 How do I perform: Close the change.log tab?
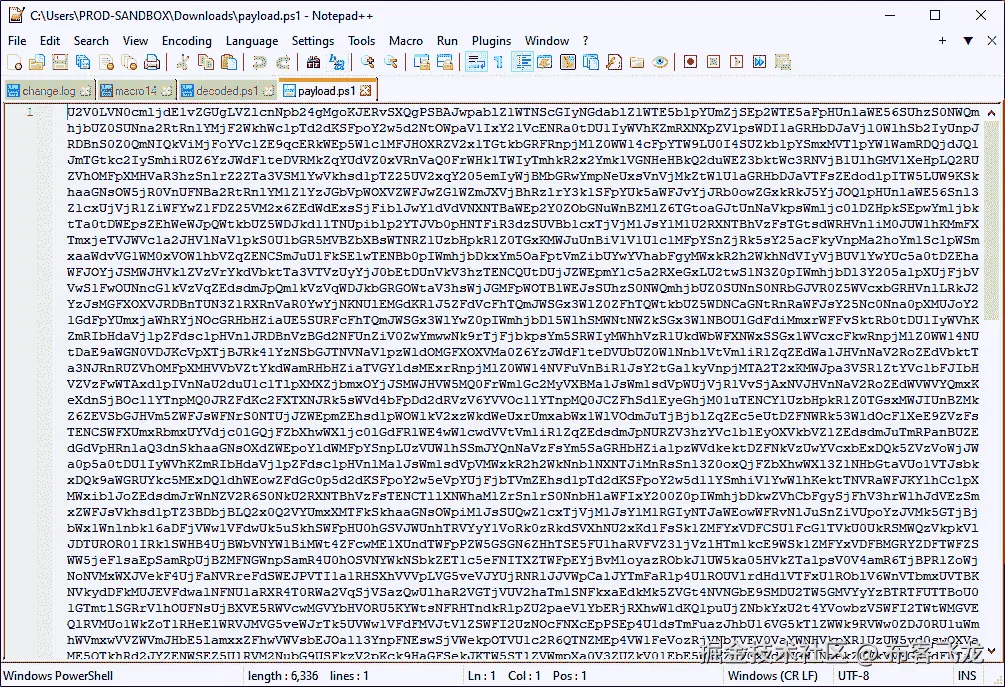(x=86, y=91)
